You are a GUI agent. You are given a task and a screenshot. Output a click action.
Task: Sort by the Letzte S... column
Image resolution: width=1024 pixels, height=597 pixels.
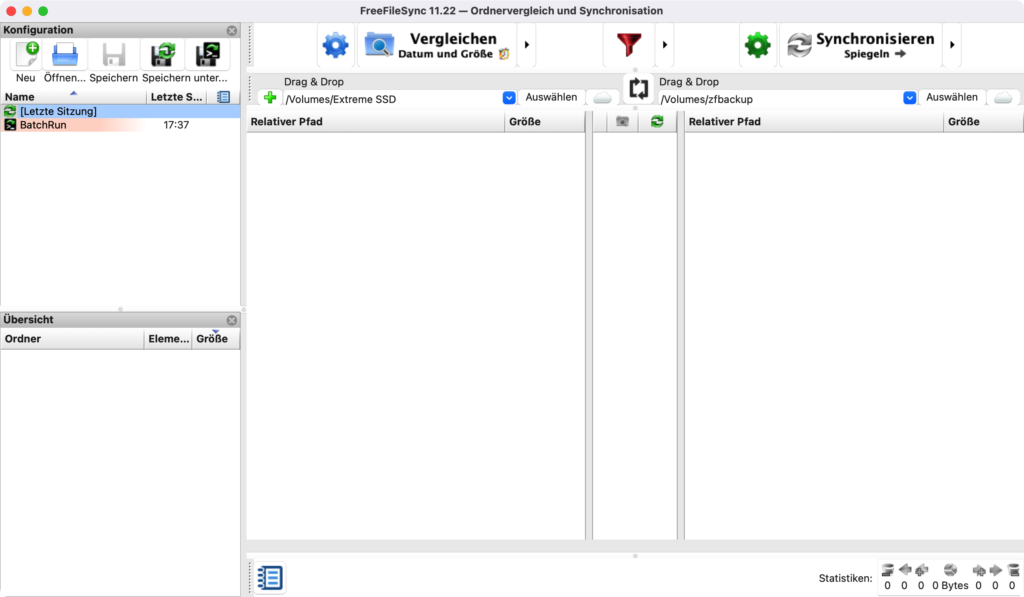coord(176,97)
